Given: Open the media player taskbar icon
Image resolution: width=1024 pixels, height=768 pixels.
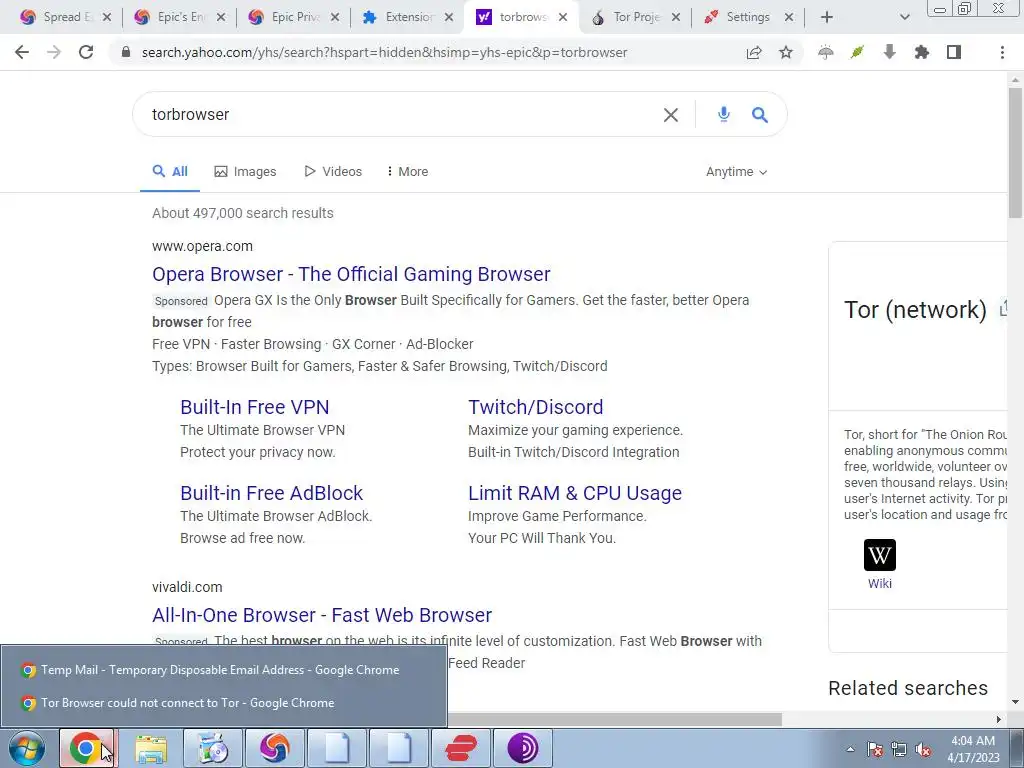Looking at the screenshot, I should pyautogui.click(x=213, y=748).
